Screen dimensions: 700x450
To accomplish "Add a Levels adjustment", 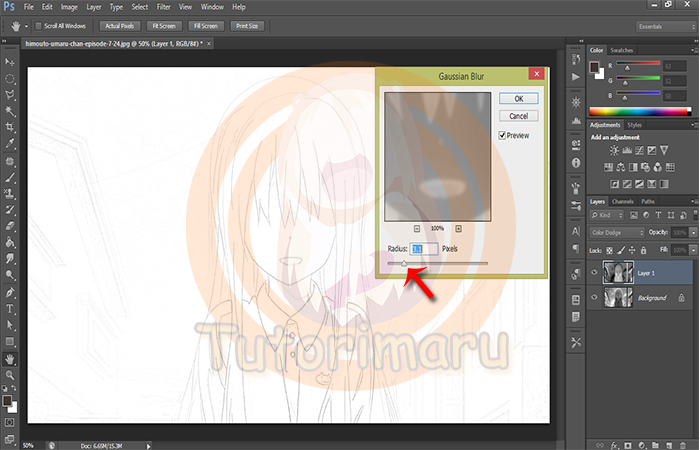I will tap(627, 150).
